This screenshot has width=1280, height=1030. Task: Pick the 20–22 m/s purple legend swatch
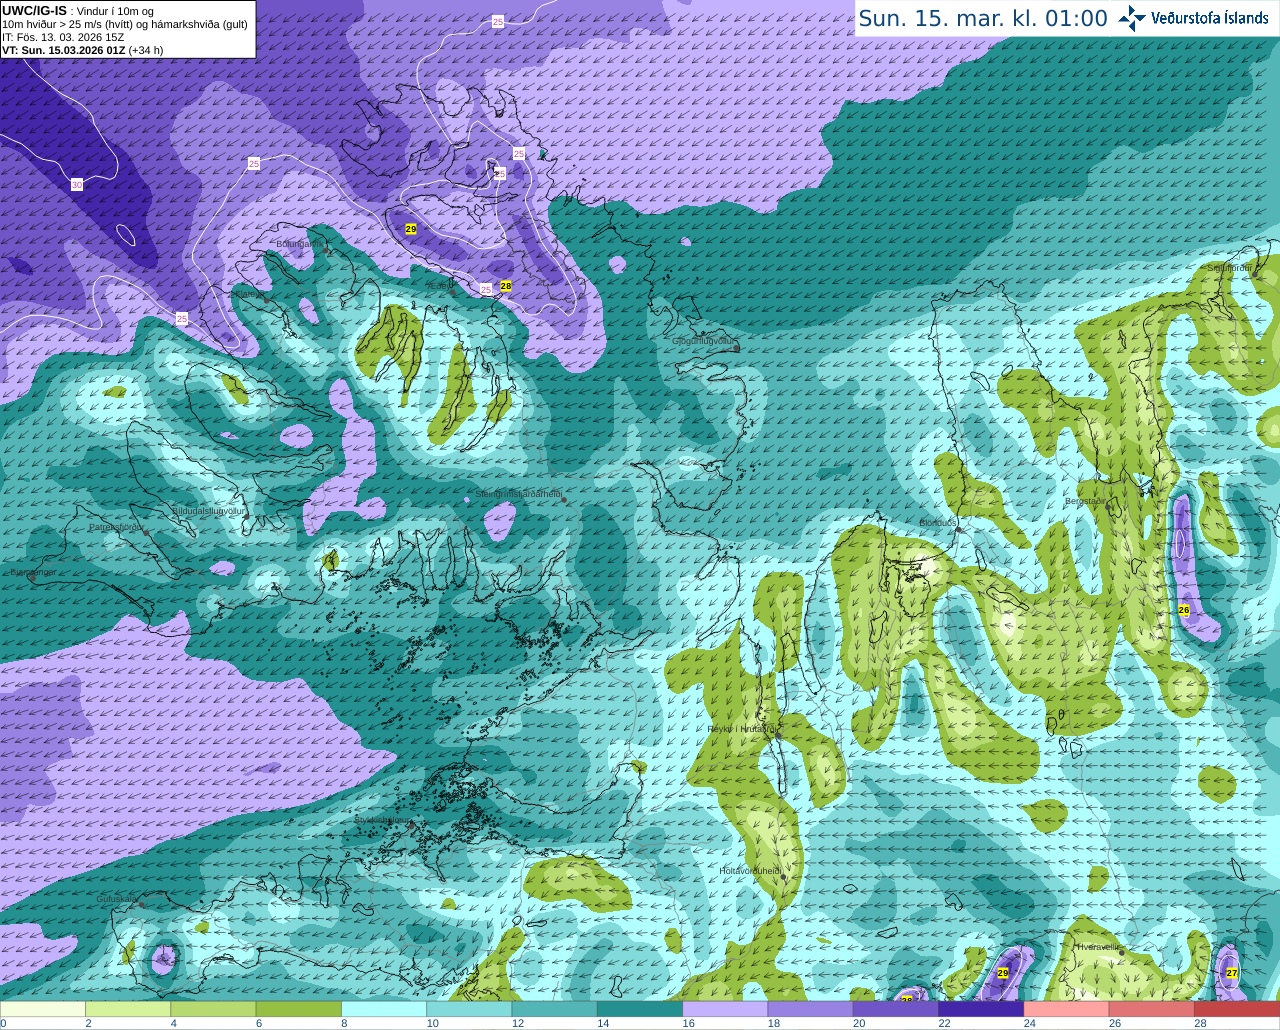896,1009
